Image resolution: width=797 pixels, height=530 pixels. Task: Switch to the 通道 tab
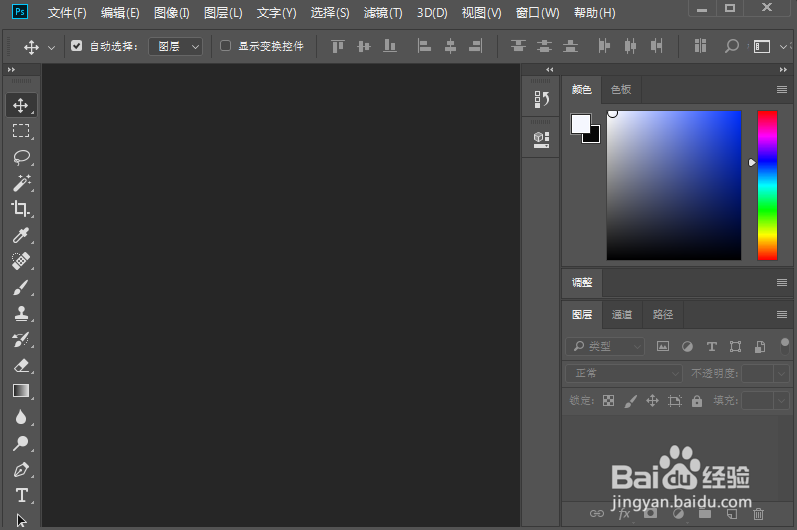622,315
